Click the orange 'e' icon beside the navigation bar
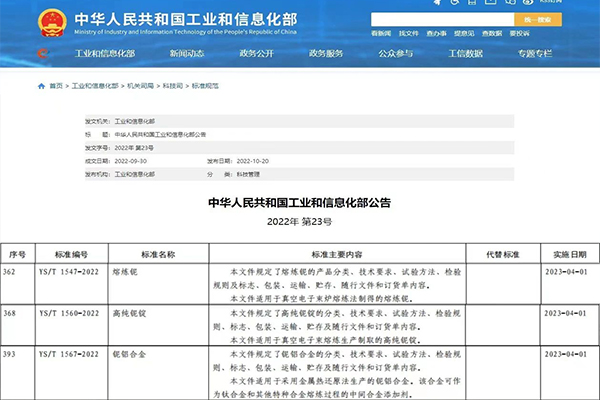600x400 pixels. pyautogui.click(x=43, y=53)
